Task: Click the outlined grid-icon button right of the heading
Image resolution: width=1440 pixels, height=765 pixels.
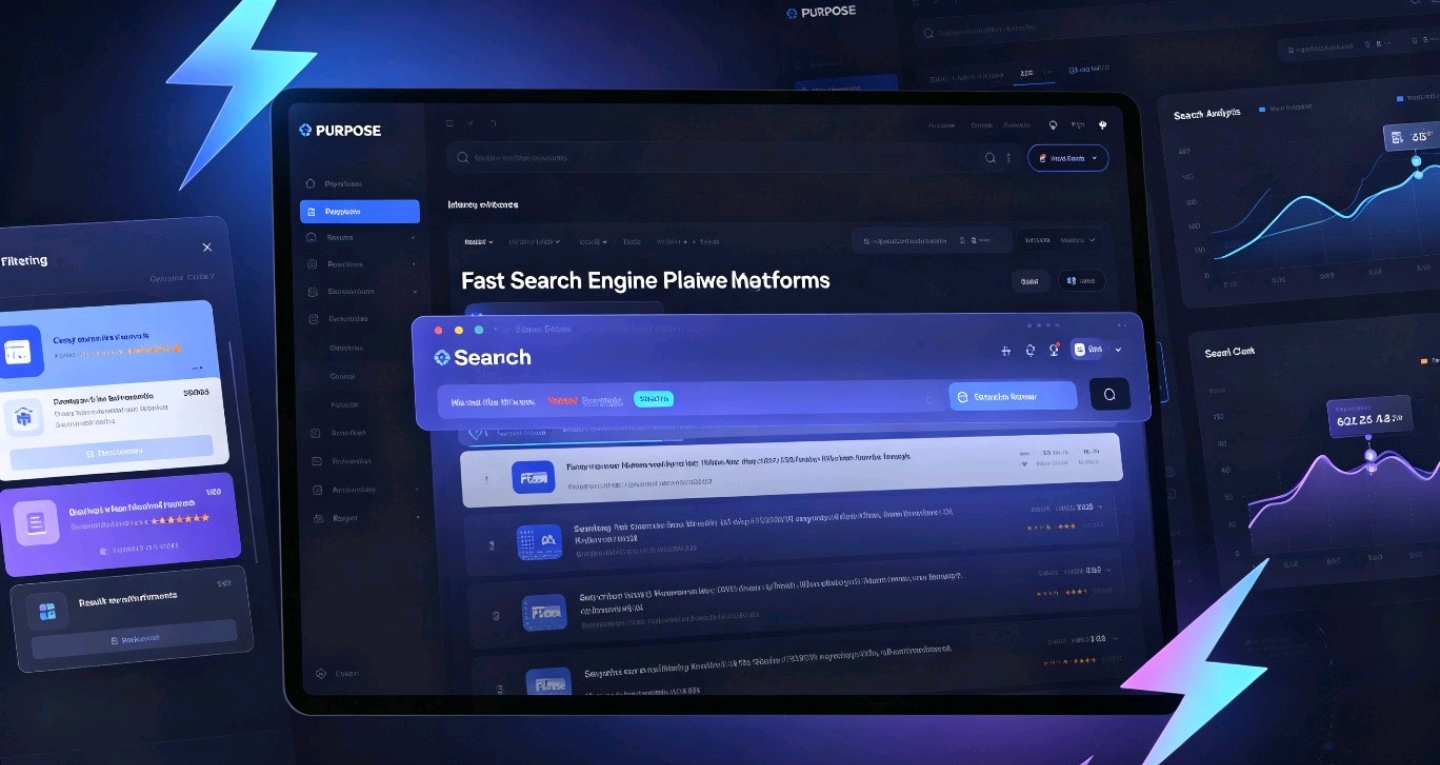Action: pos(1081,282)
